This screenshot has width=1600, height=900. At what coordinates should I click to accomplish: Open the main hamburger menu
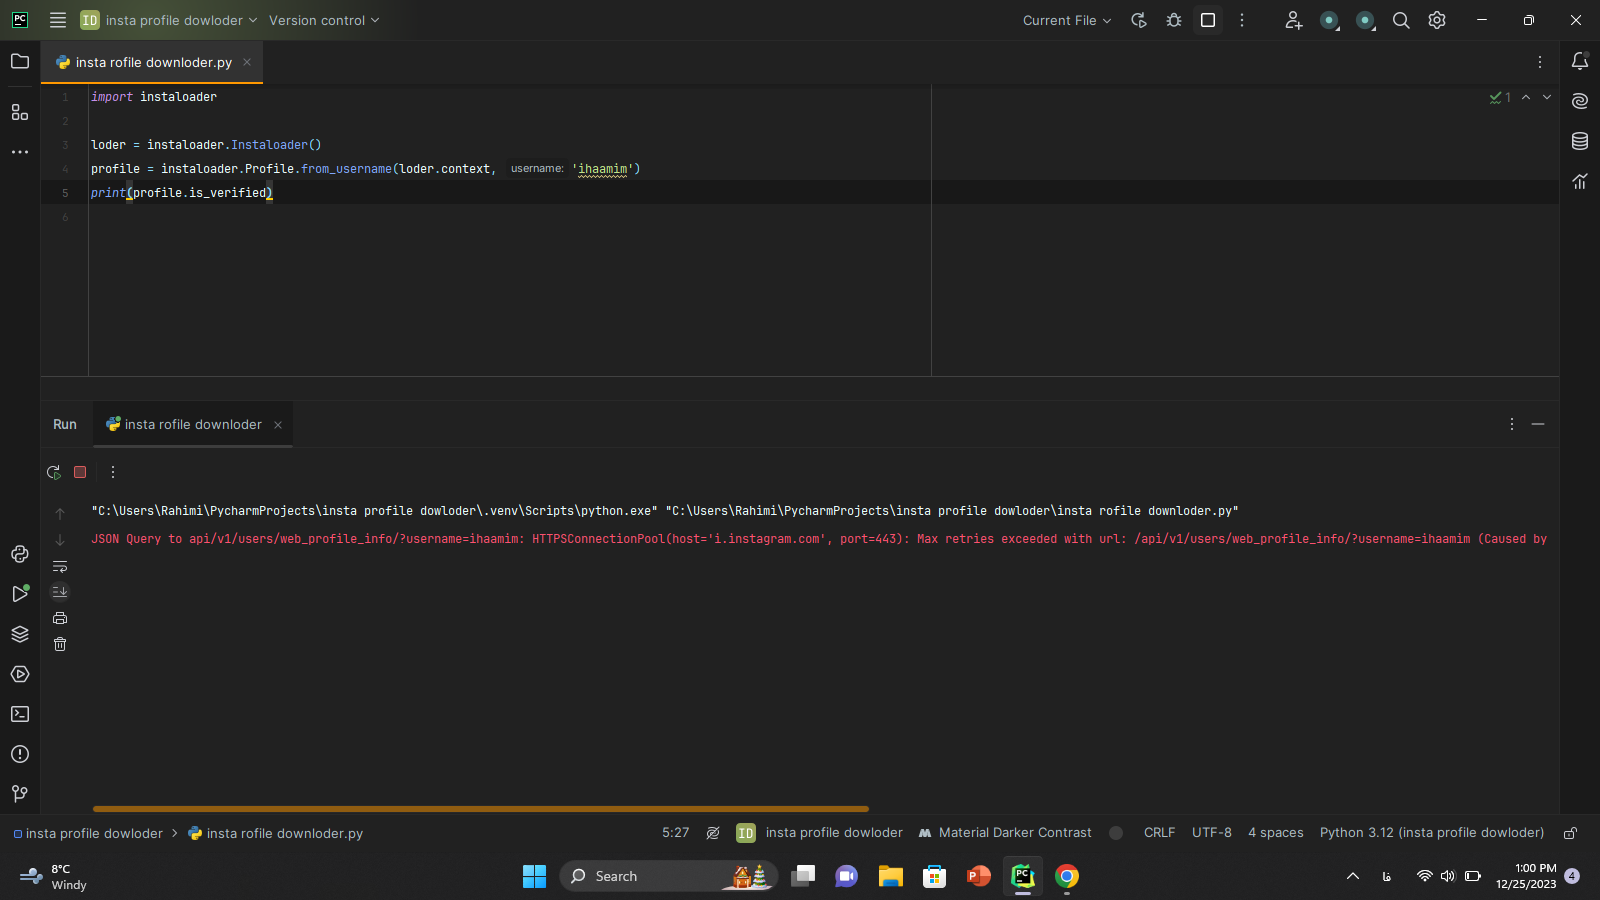tap(58, 20)
